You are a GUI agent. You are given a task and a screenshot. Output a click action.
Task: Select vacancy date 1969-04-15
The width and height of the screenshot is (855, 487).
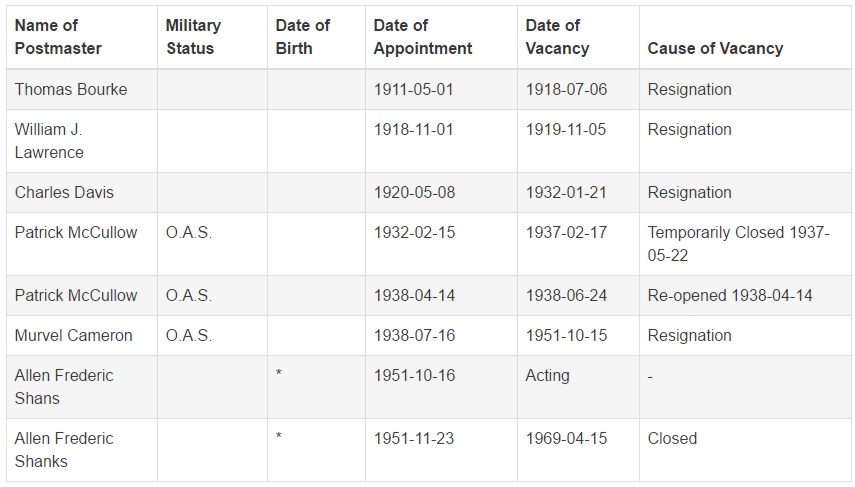coord(566,438)
